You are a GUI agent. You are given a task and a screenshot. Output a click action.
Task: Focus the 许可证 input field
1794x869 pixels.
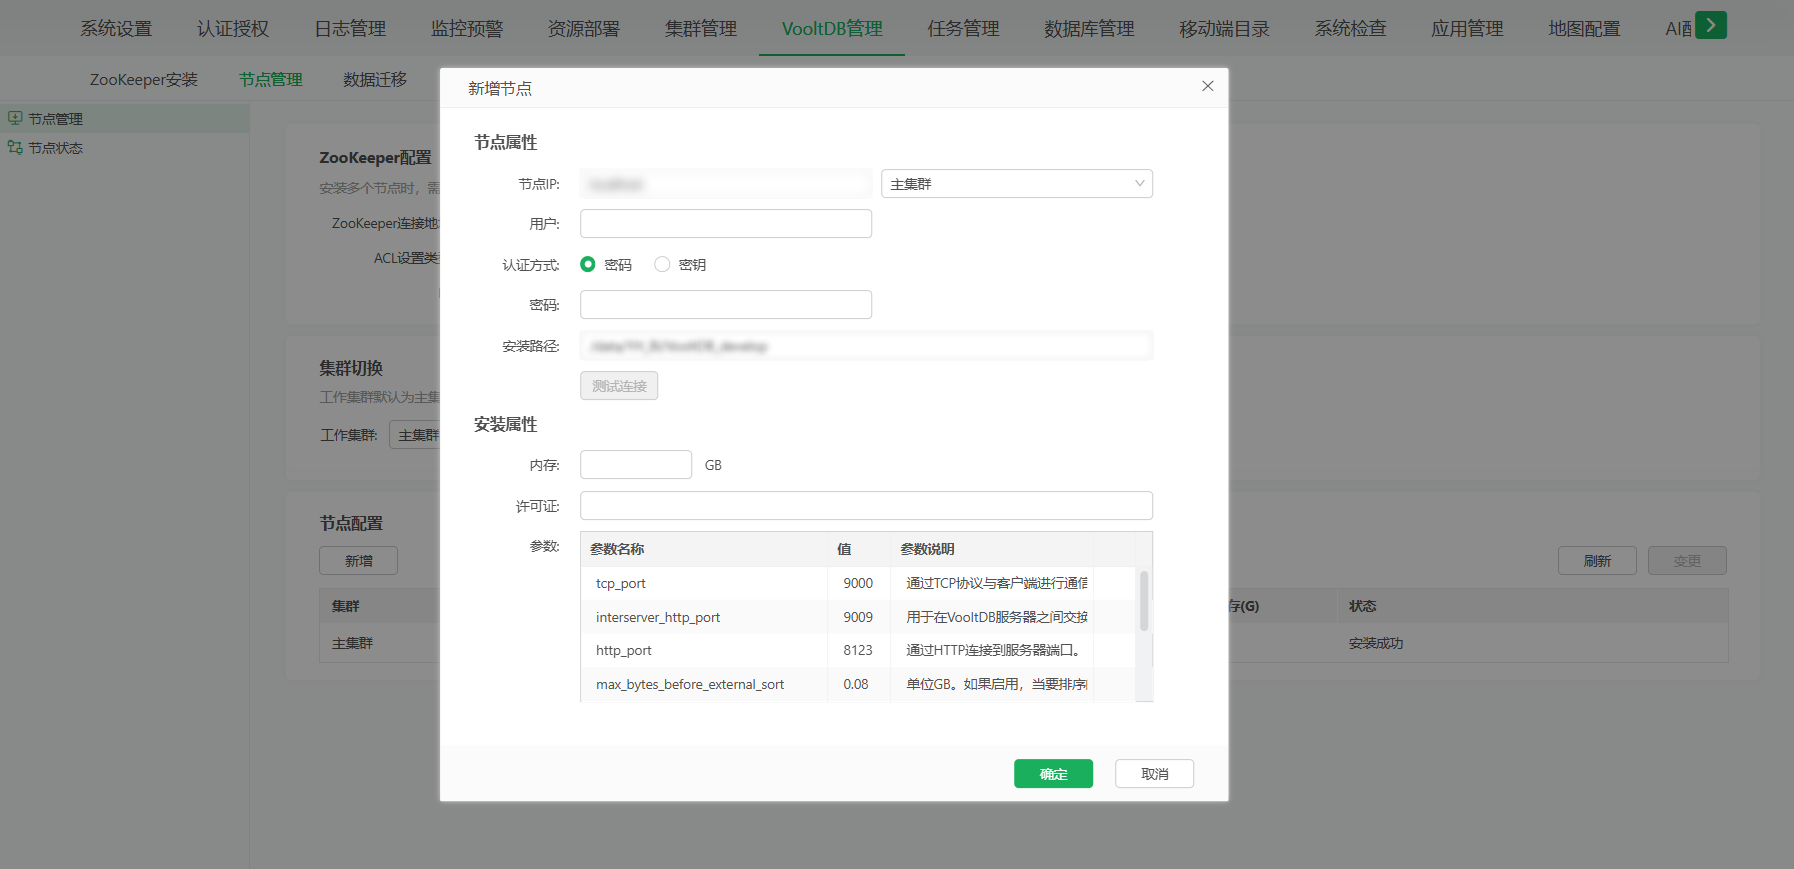866,506
